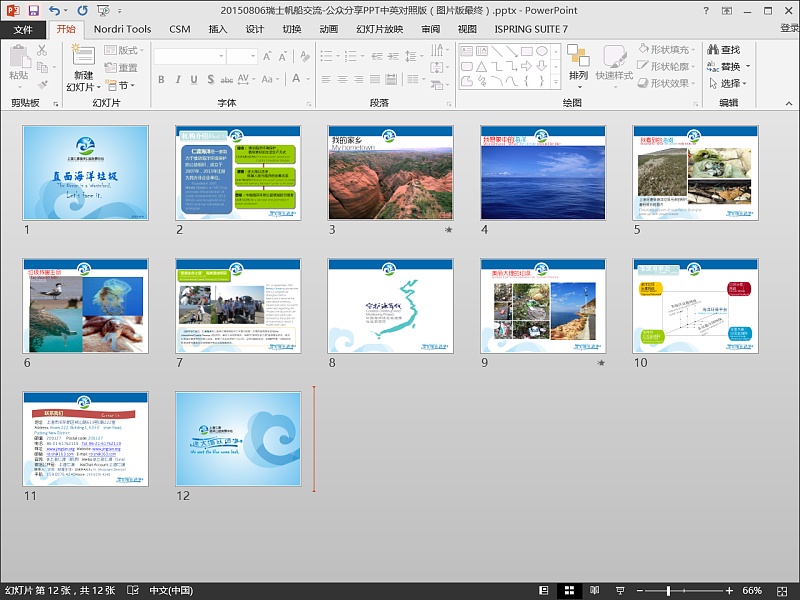The height and width of the screenshot is (600, 800).
Task: Click the Slide Show icon in status bar
Action: point(620,590)
